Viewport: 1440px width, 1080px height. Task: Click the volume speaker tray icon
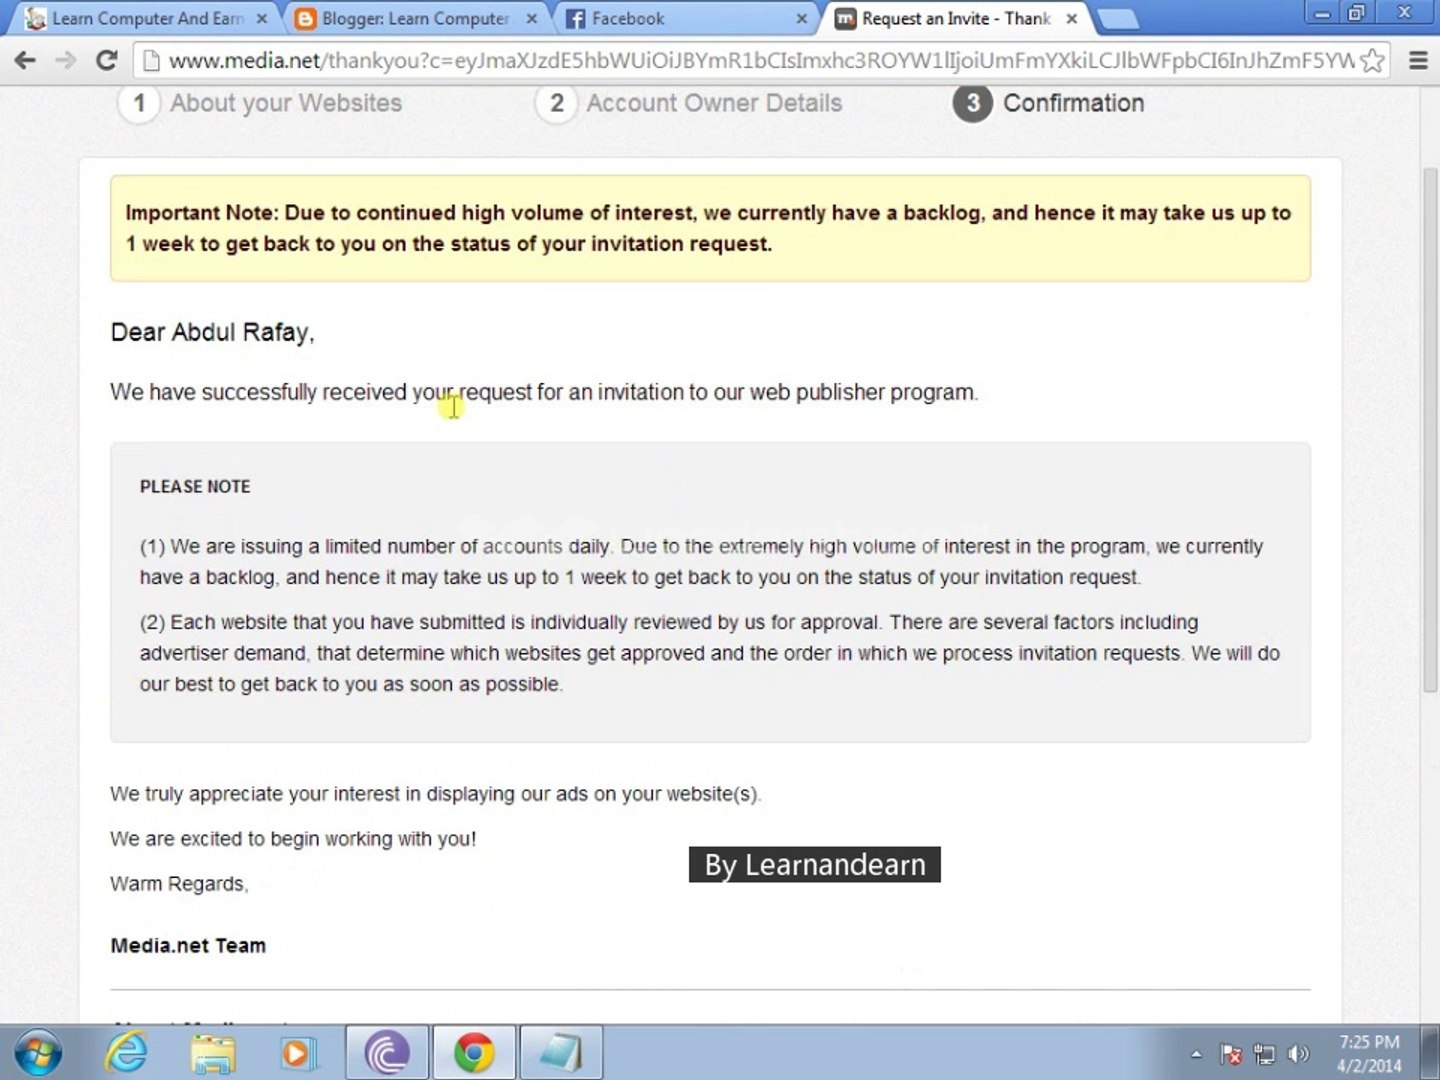(1298, 1054)
